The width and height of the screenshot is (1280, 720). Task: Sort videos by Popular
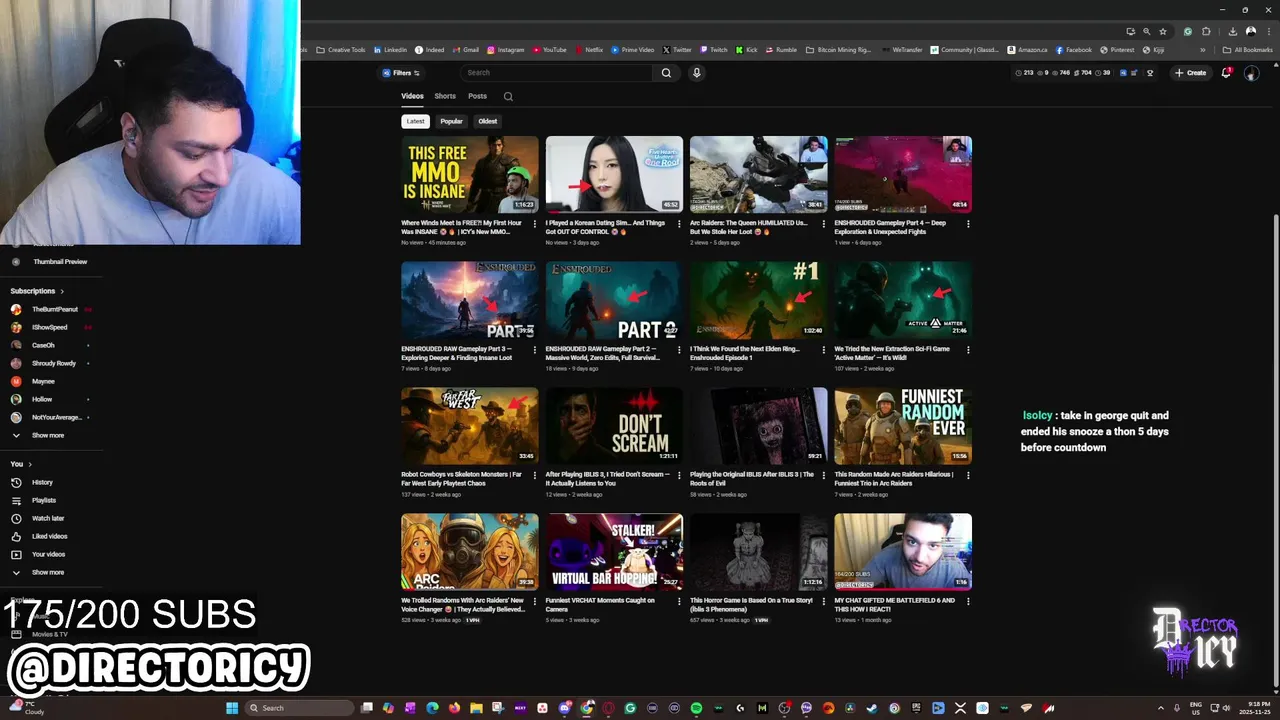point(452,121)
